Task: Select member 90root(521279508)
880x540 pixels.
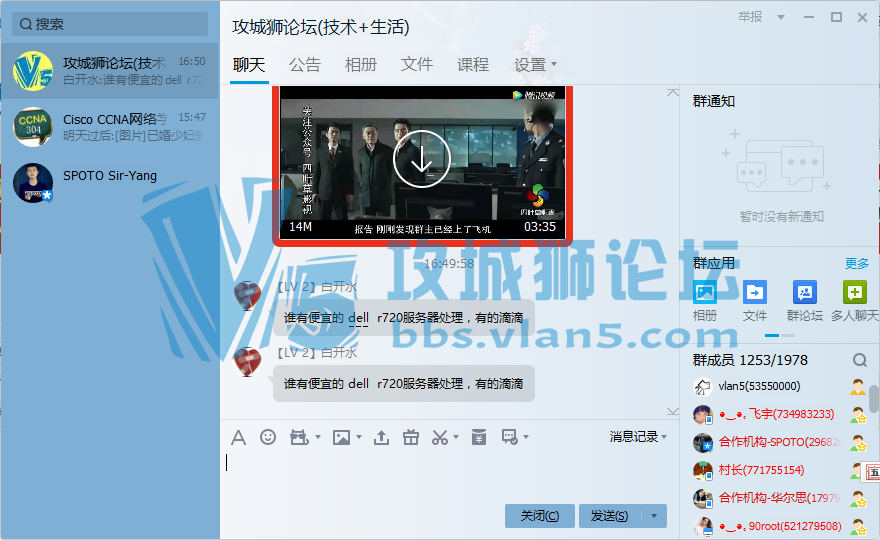Action: [780, 526]
